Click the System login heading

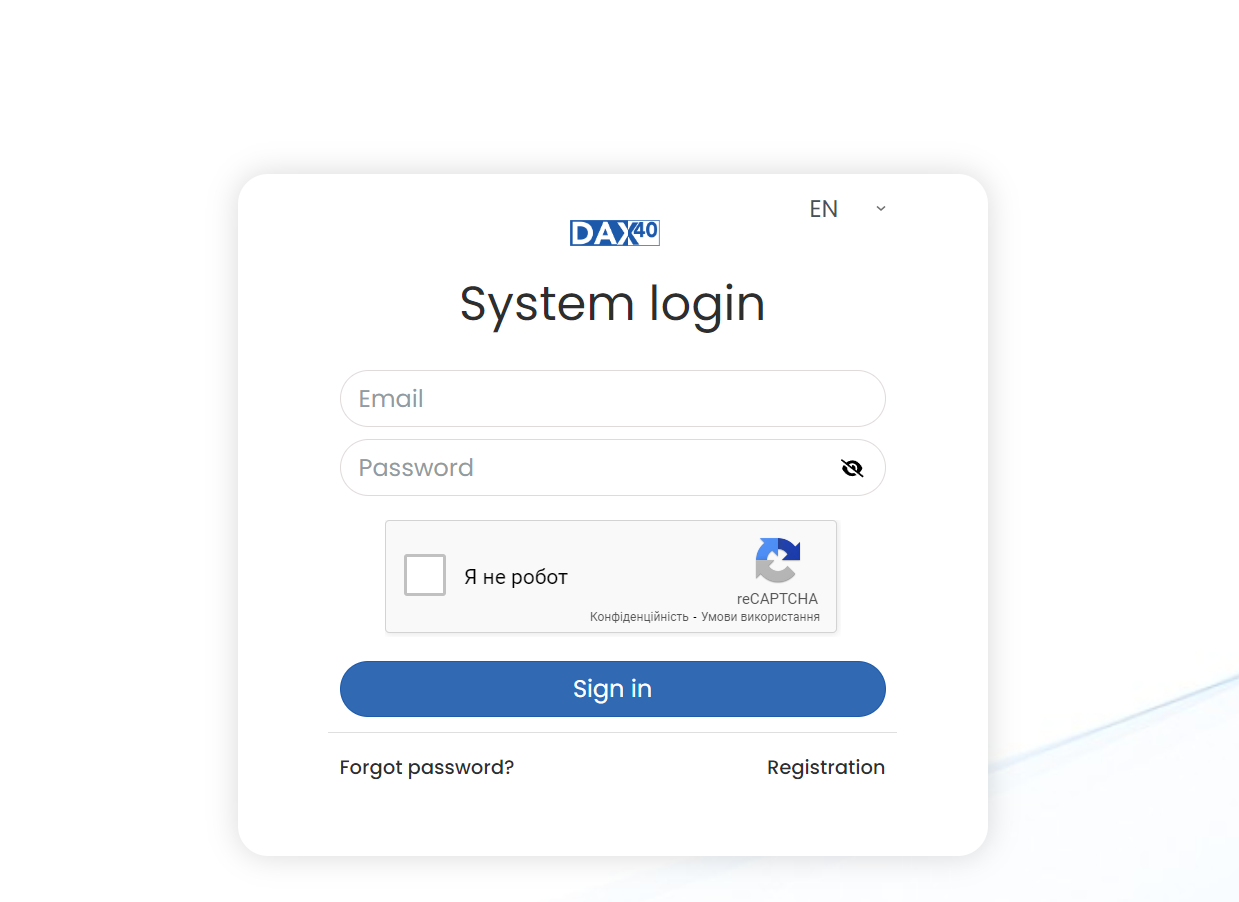pos(612,303)
